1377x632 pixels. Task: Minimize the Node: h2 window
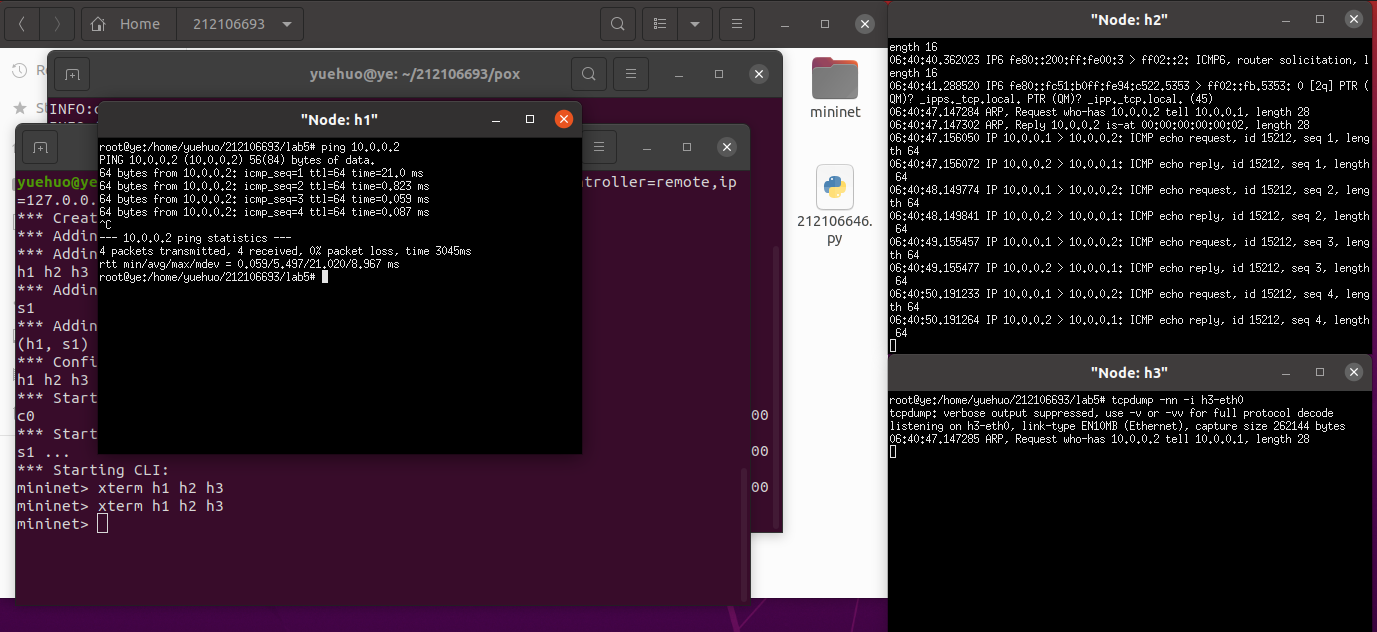click(1286, 19)
